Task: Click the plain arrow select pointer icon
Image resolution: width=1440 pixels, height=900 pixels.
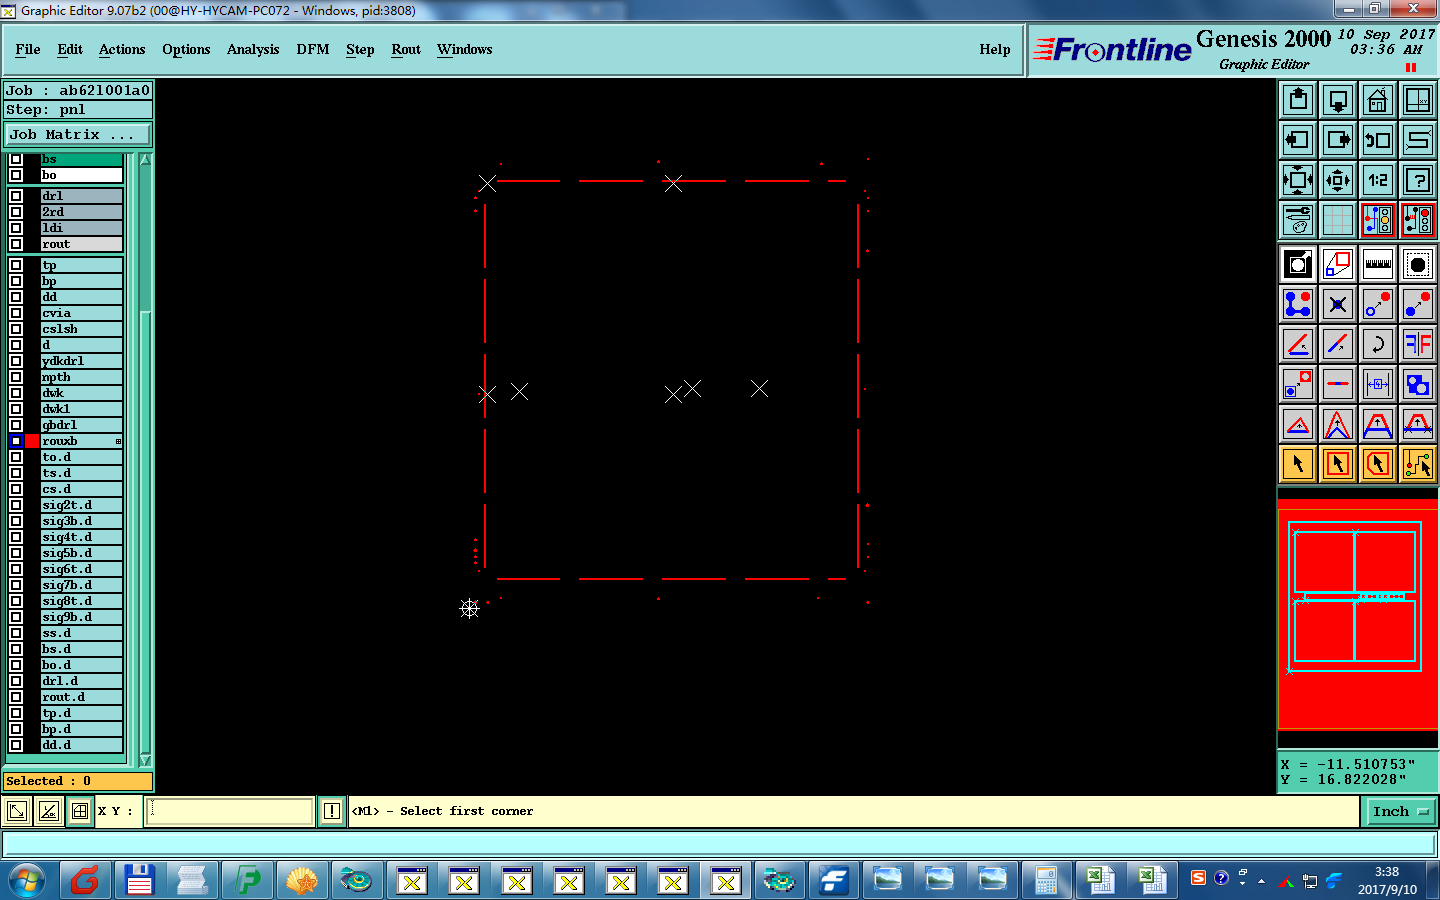Action: (x=1298, y=464)
